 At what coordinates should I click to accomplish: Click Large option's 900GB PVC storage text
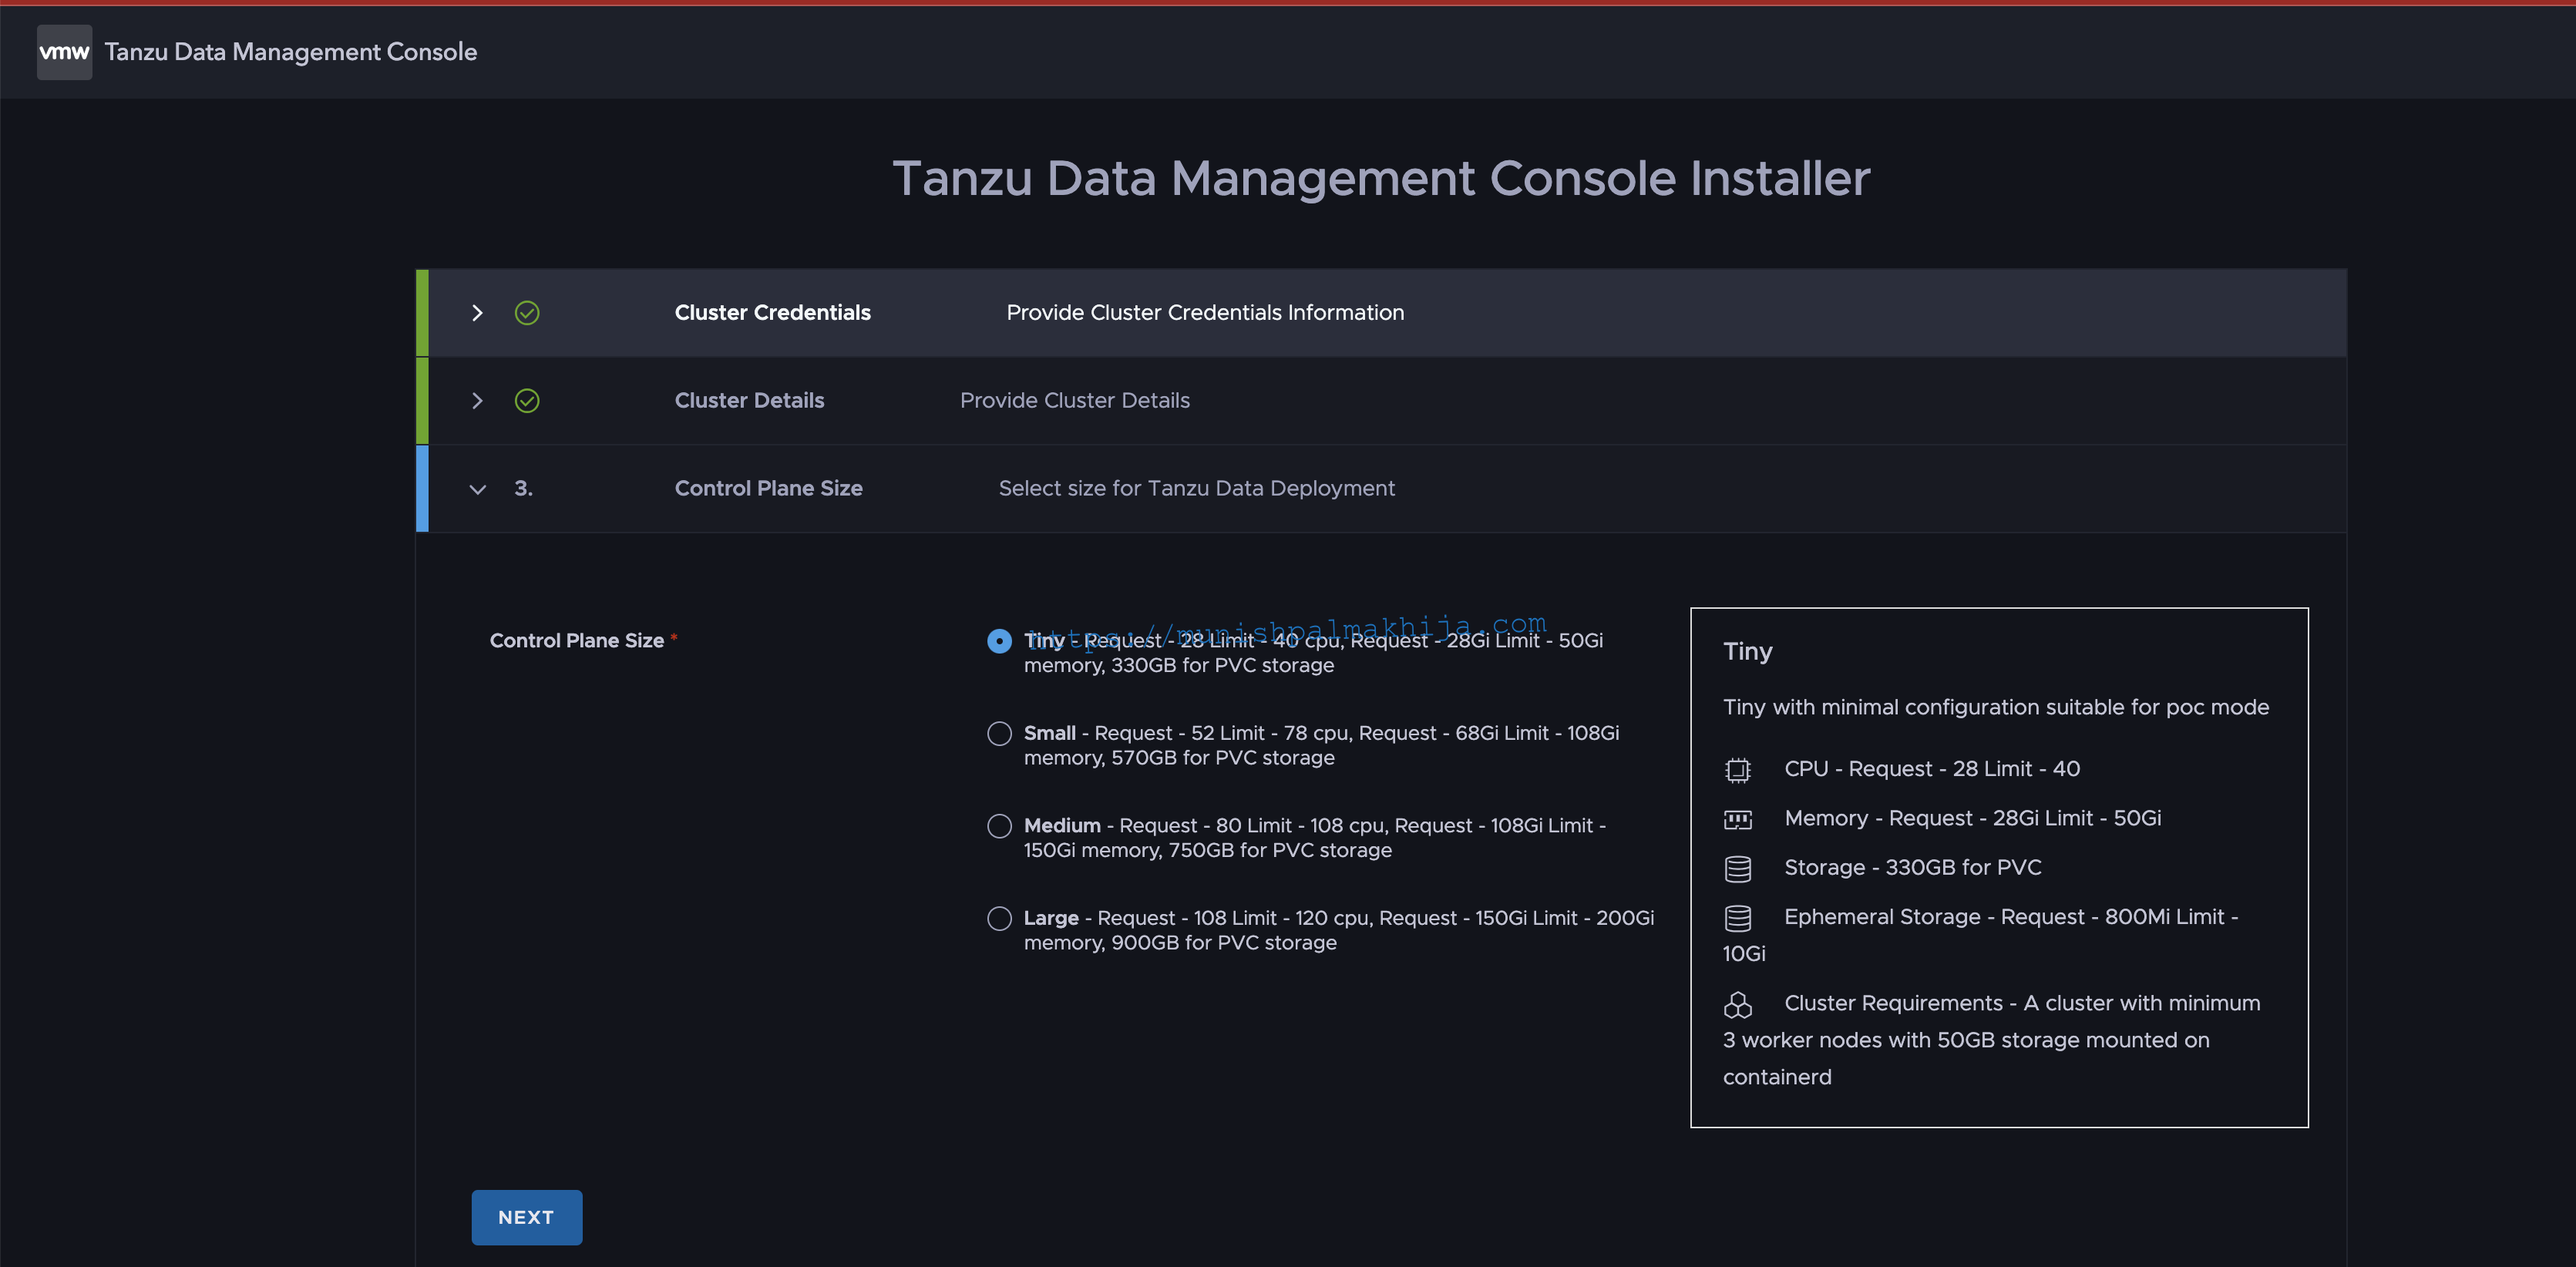1223,943
